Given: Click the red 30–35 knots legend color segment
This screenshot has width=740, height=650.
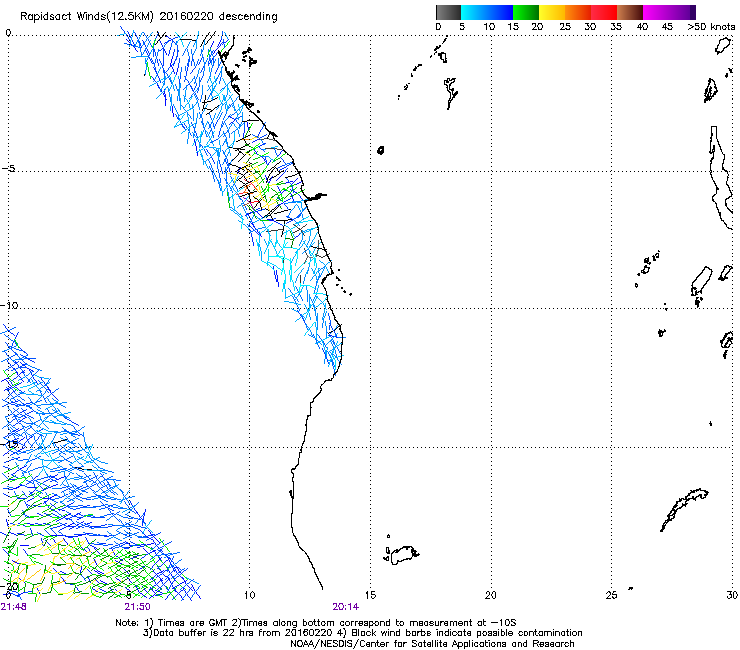Looking at the screenshot, I should pos(604,12).
